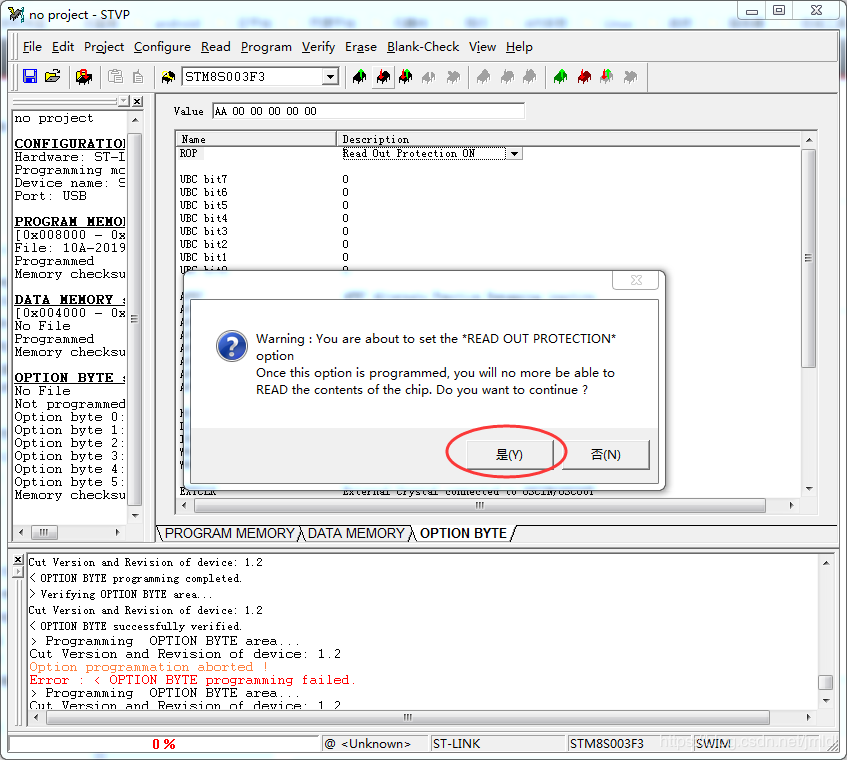Click 'Option programmation aborted !' log line
Viewport: 847px width, 760px height.
coord(149,667)
